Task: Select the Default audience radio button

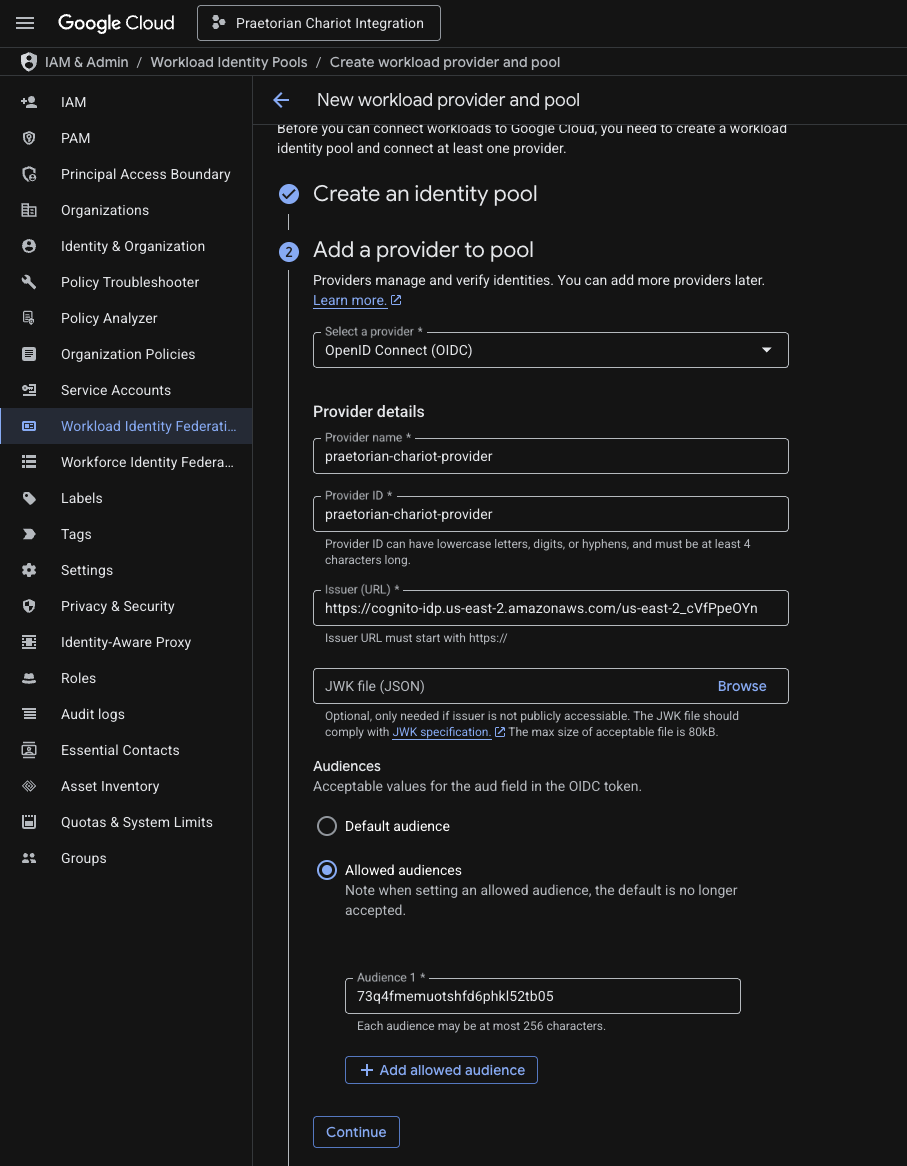Action: pyautogui.click(x=327, y=826)
